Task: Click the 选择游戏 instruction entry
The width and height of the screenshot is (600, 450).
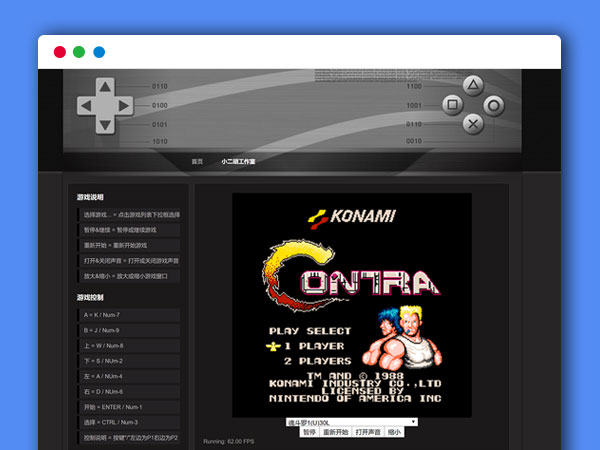Action: (129, 215)
